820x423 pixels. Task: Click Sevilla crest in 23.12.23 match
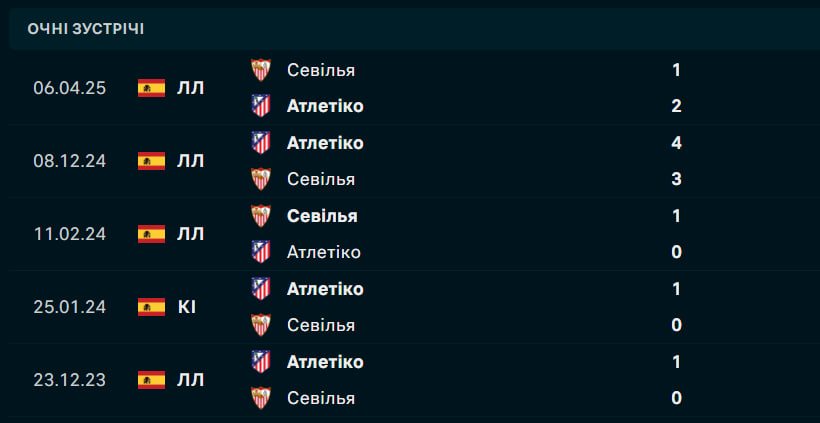coord(260,398)
